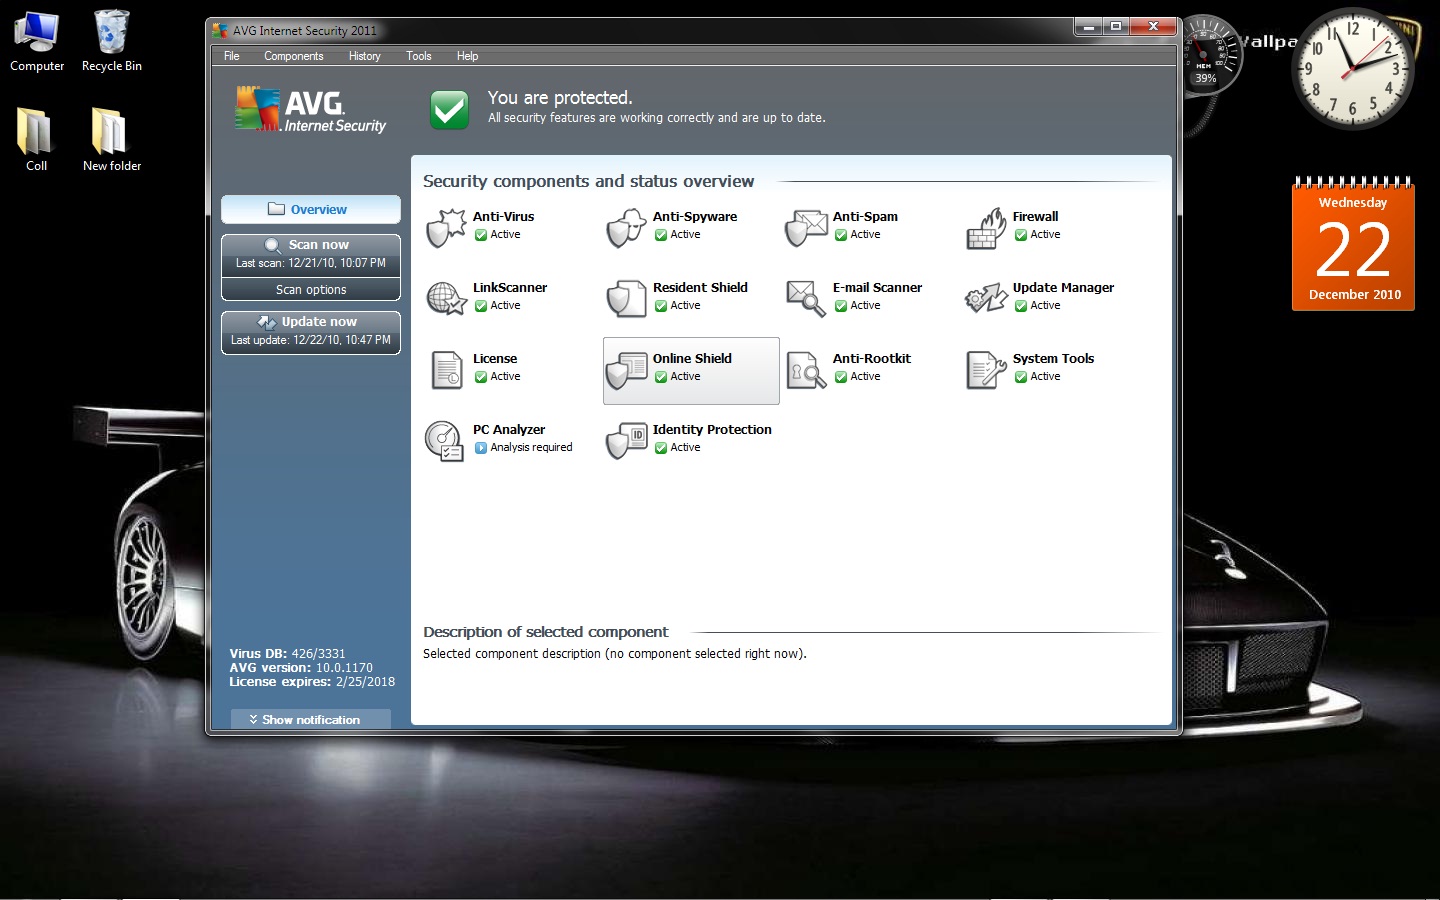Click the System Tools icon
This screenshot has width=1440, height=900.
point(986,370)
